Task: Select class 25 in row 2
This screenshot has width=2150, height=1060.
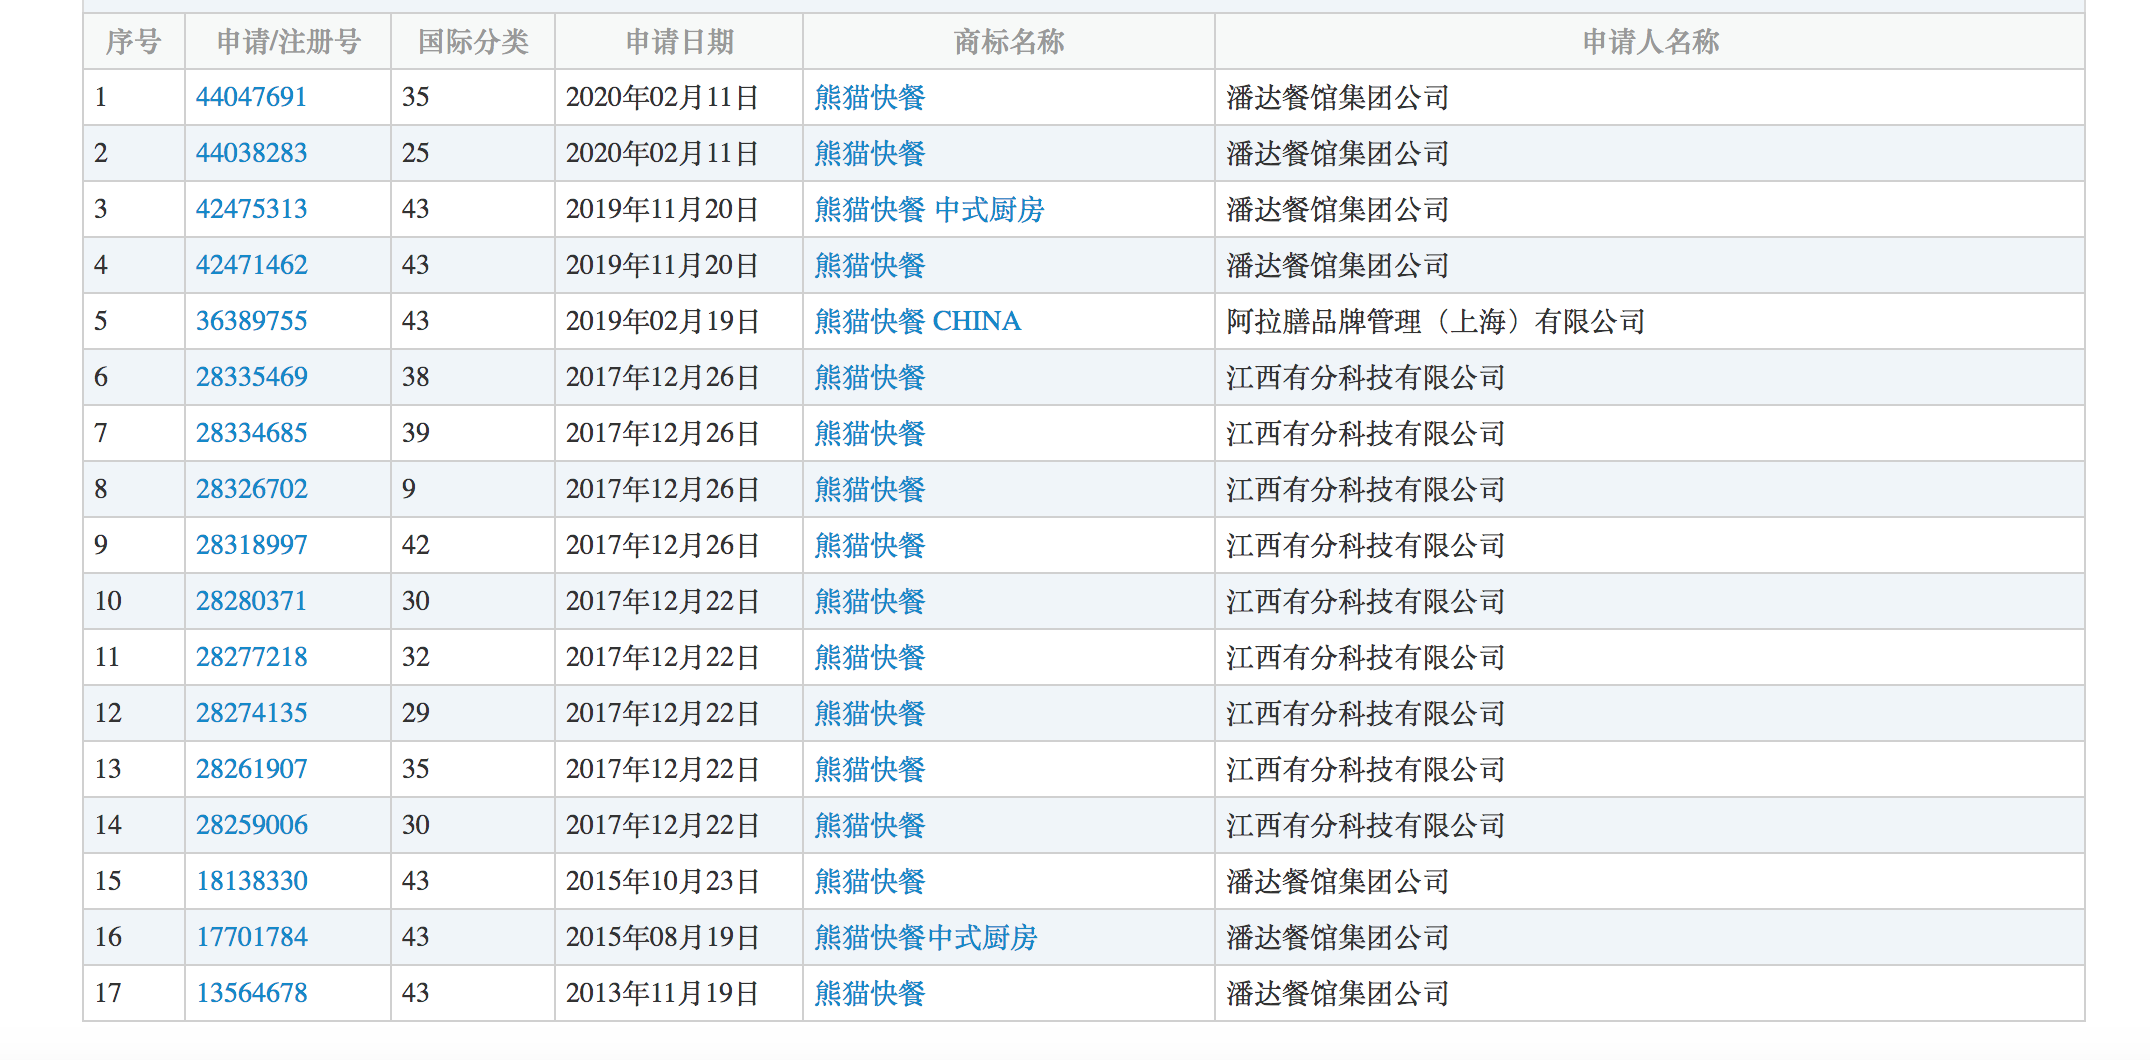Action: tap(415, 153)
